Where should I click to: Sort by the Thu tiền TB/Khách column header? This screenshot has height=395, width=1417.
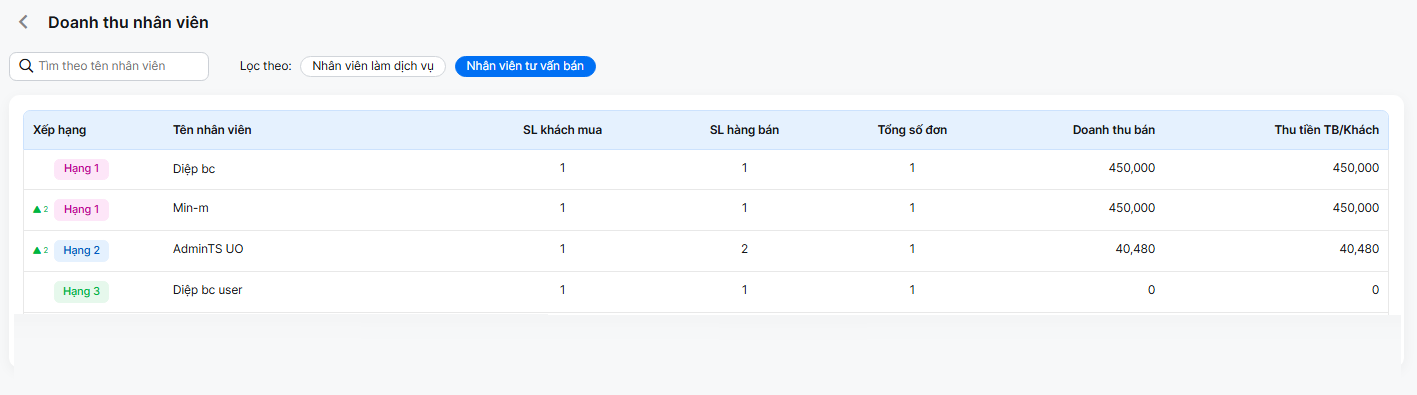click(1326, 130)
